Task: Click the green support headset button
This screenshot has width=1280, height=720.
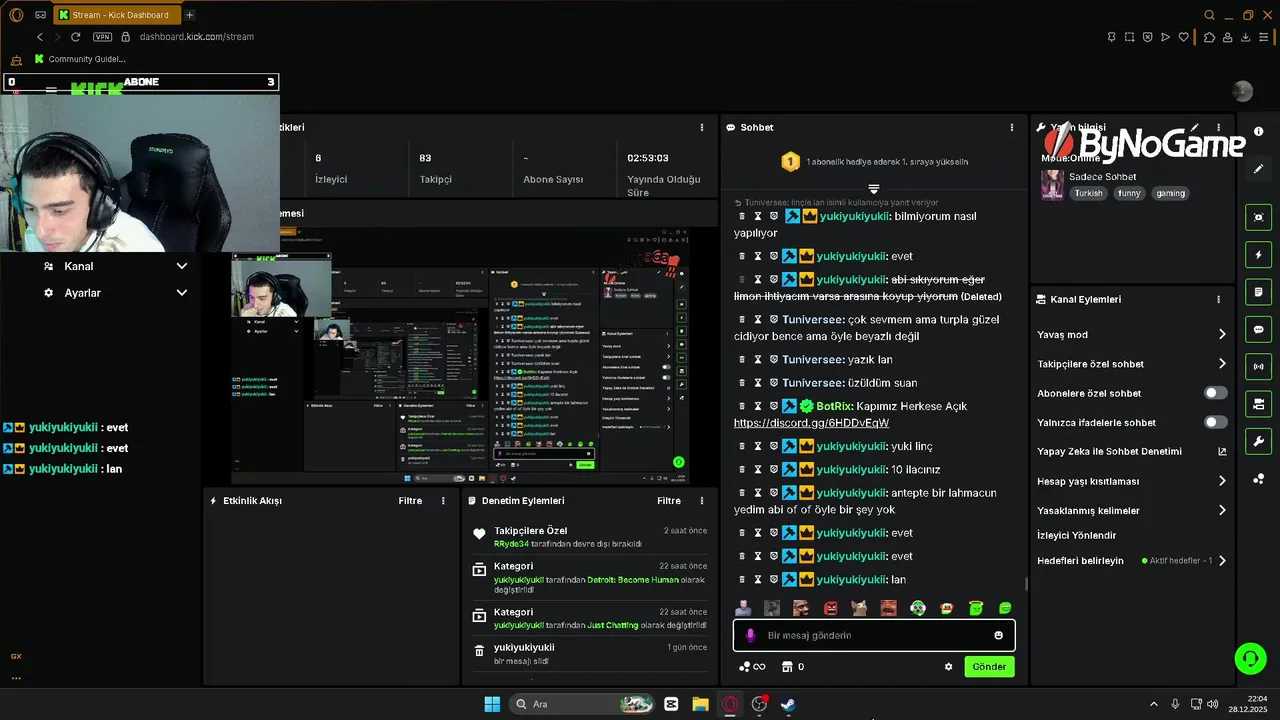Action: coord(1250,658)
